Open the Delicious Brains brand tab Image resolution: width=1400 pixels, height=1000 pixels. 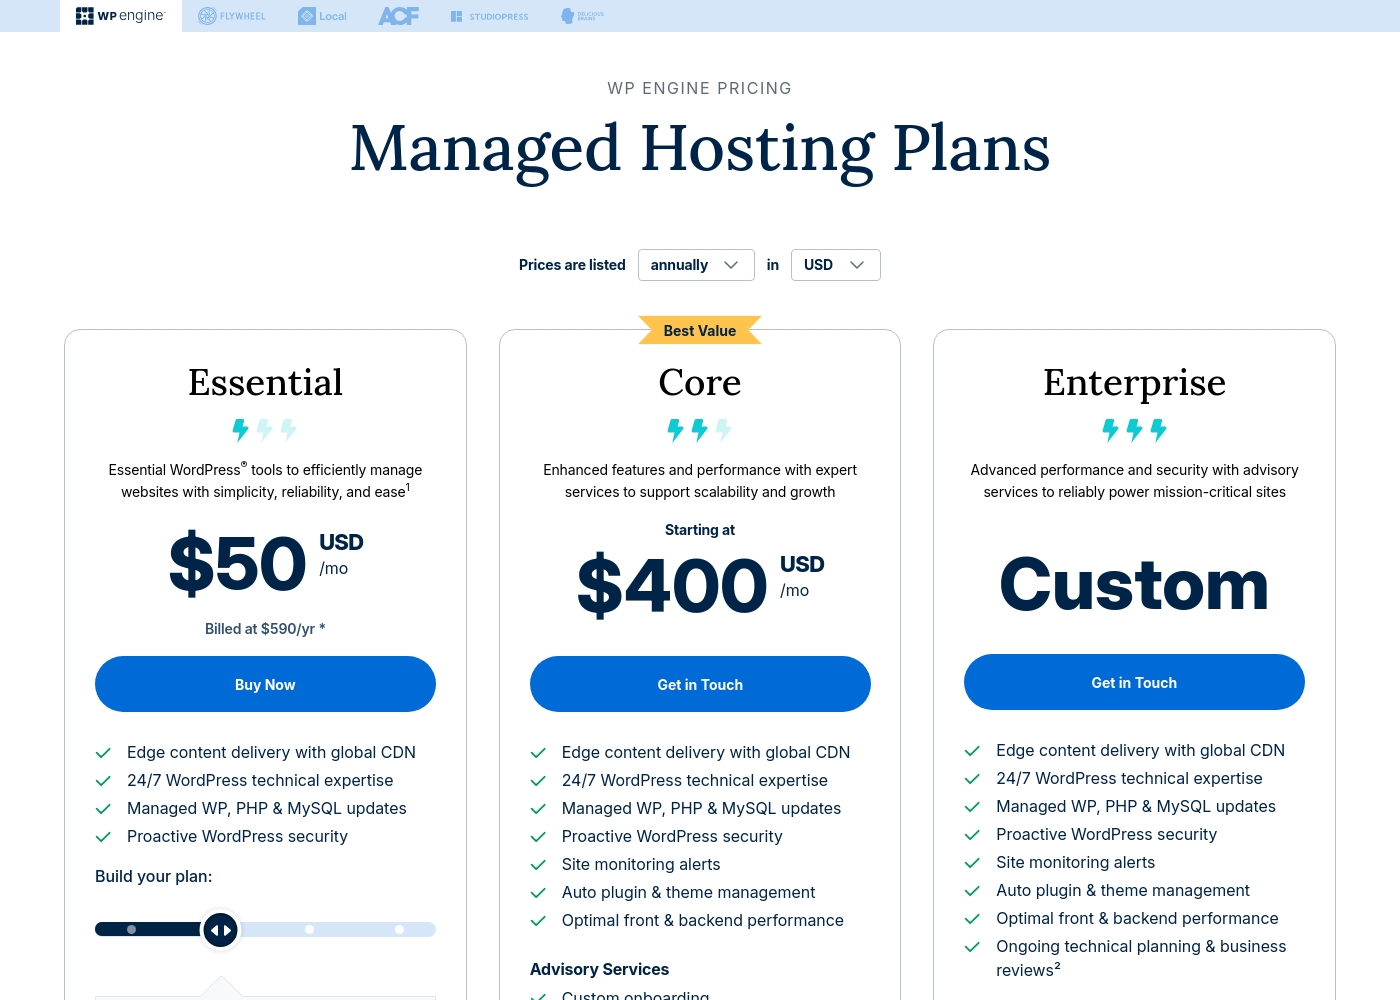pyautogui.click(x=582, y=16)
